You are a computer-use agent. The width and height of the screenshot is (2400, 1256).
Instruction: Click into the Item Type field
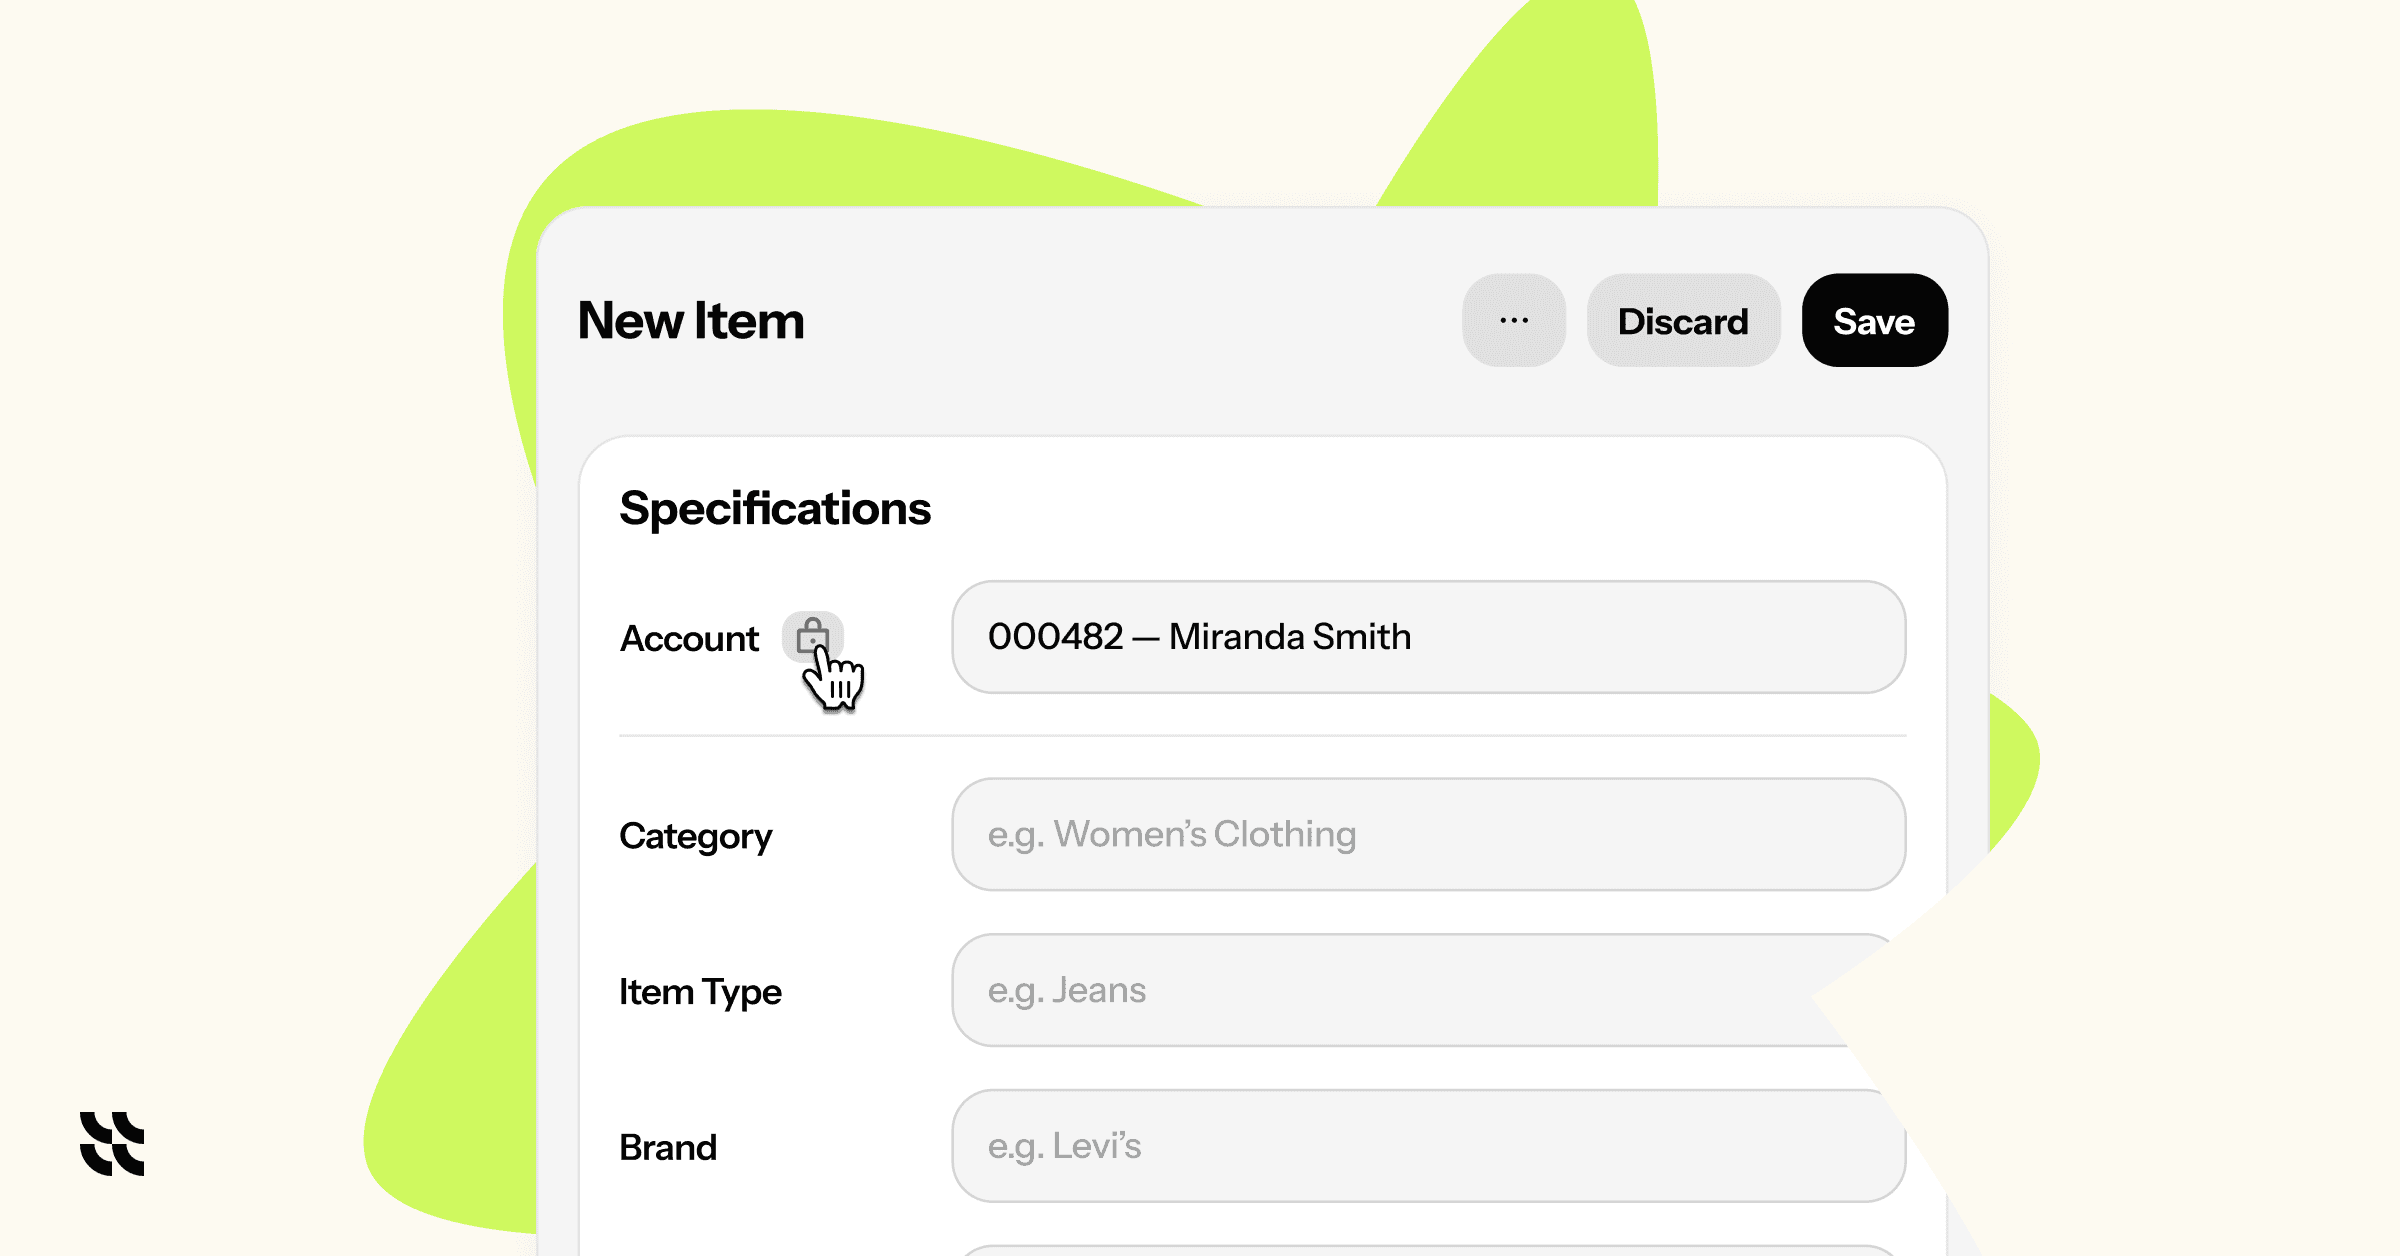click(x=1428, y=990)
